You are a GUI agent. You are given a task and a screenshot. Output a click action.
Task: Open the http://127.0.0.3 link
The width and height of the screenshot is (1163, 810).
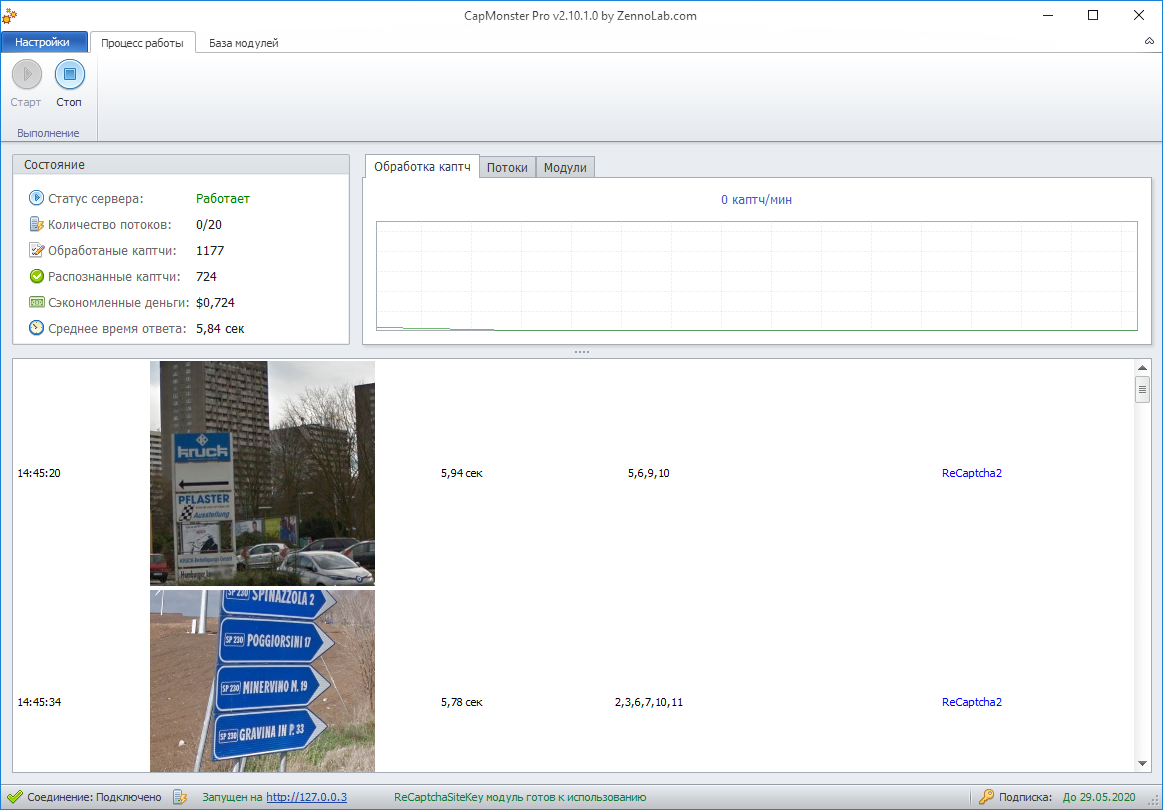click(x=306, y=797)
